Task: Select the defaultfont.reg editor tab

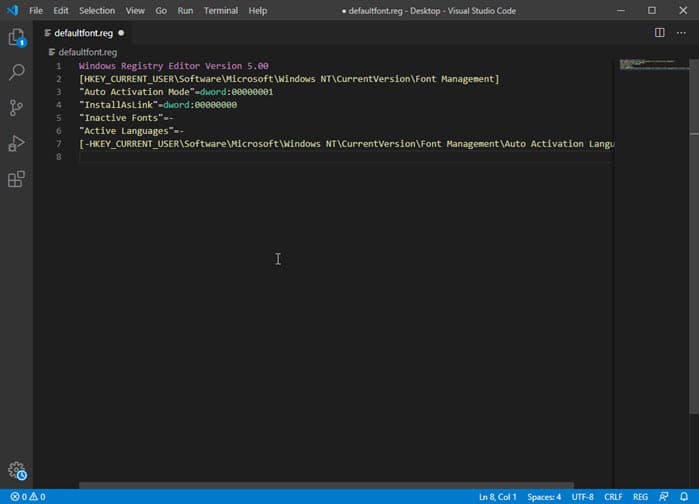Action: tap(83, 33)
